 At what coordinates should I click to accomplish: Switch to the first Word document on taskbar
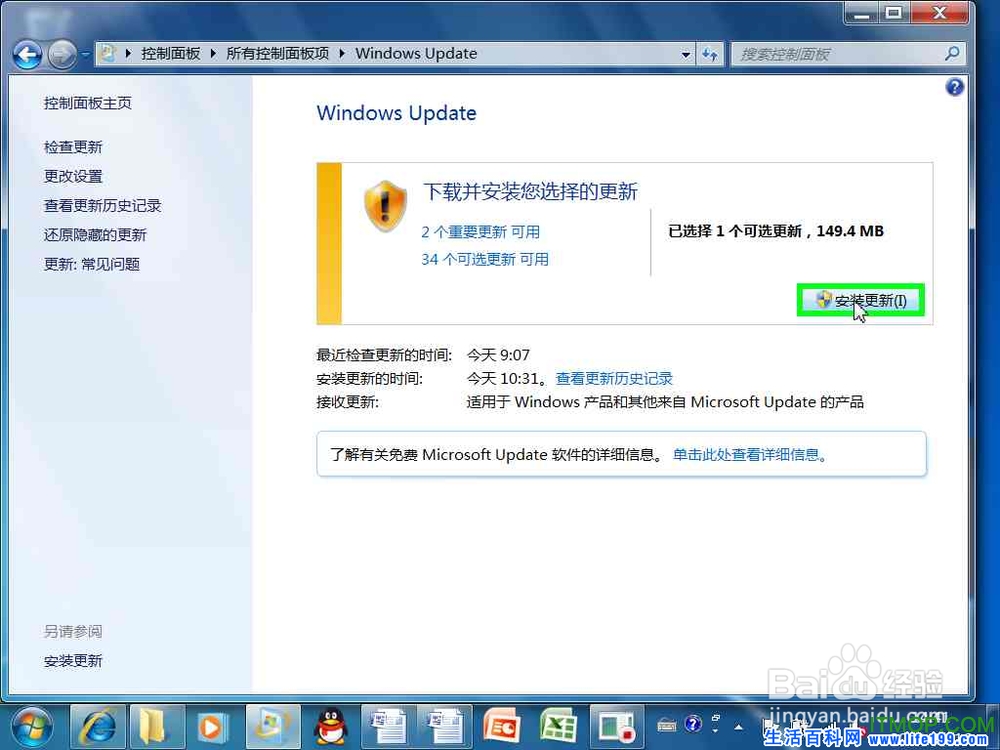pyautogui.click(x=388, y=727)
